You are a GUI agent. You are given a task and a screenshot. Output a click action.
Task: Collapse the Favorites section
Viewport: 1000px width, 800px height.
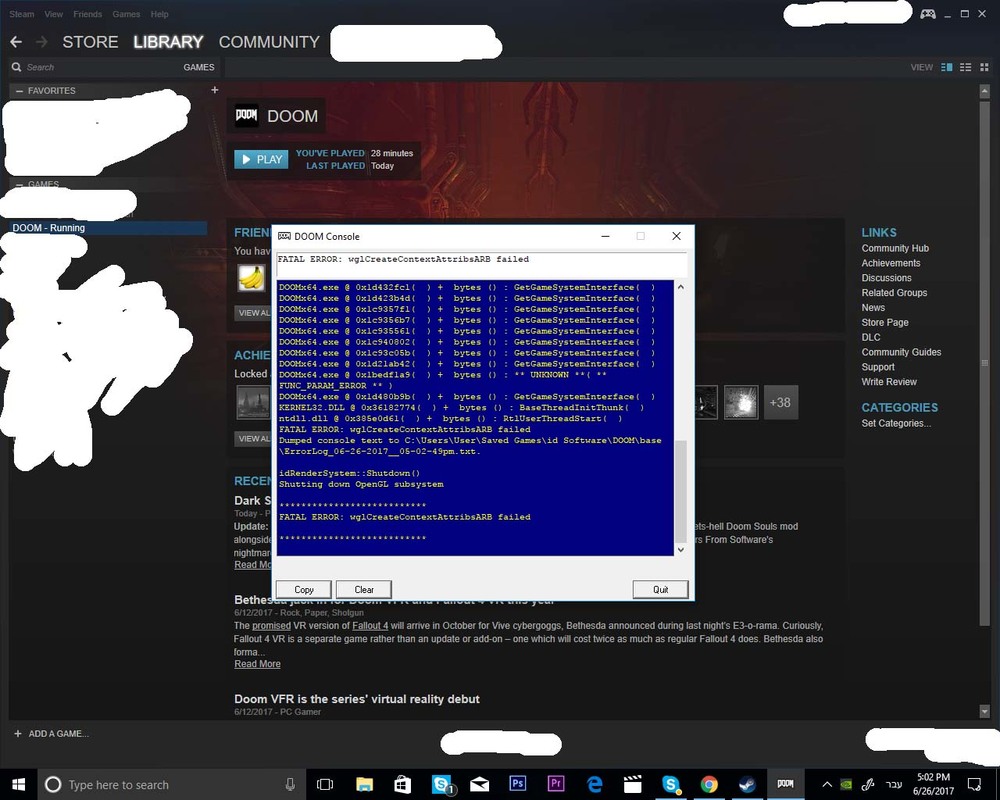[19, 91]
